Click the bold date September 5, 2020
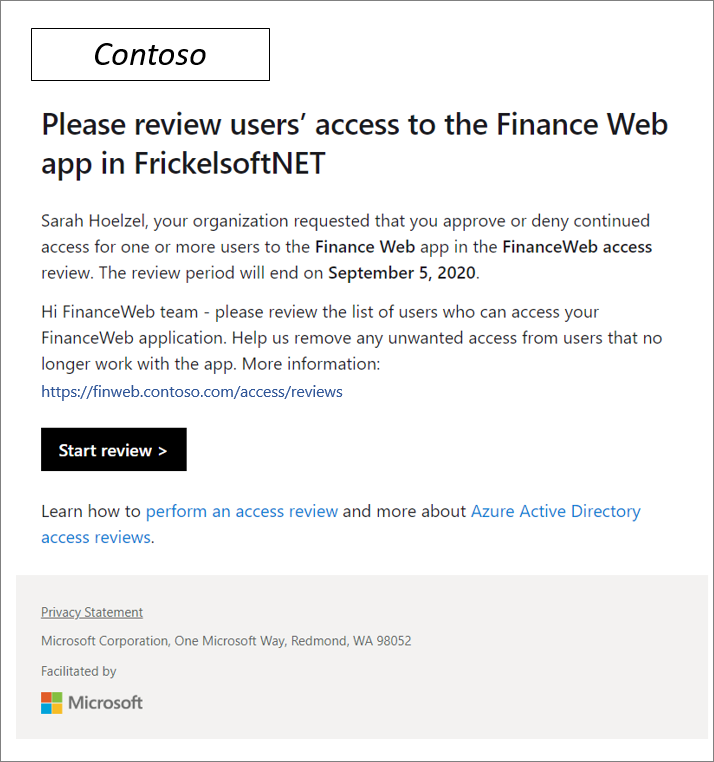 click(403, 272)
